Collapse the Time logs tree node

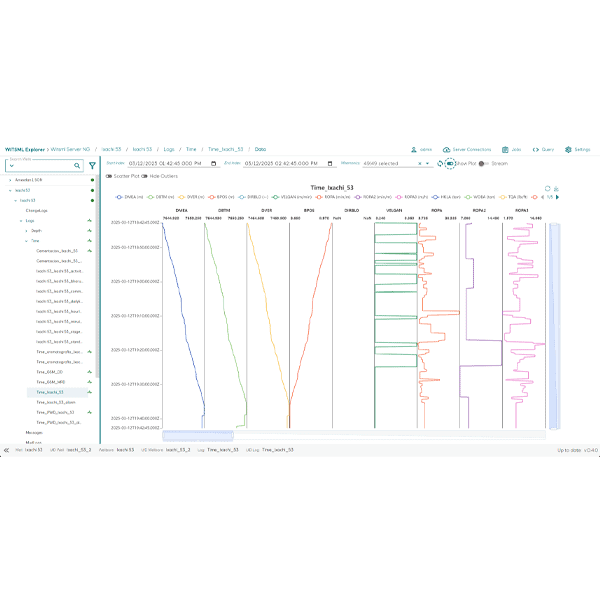point(27,241)
